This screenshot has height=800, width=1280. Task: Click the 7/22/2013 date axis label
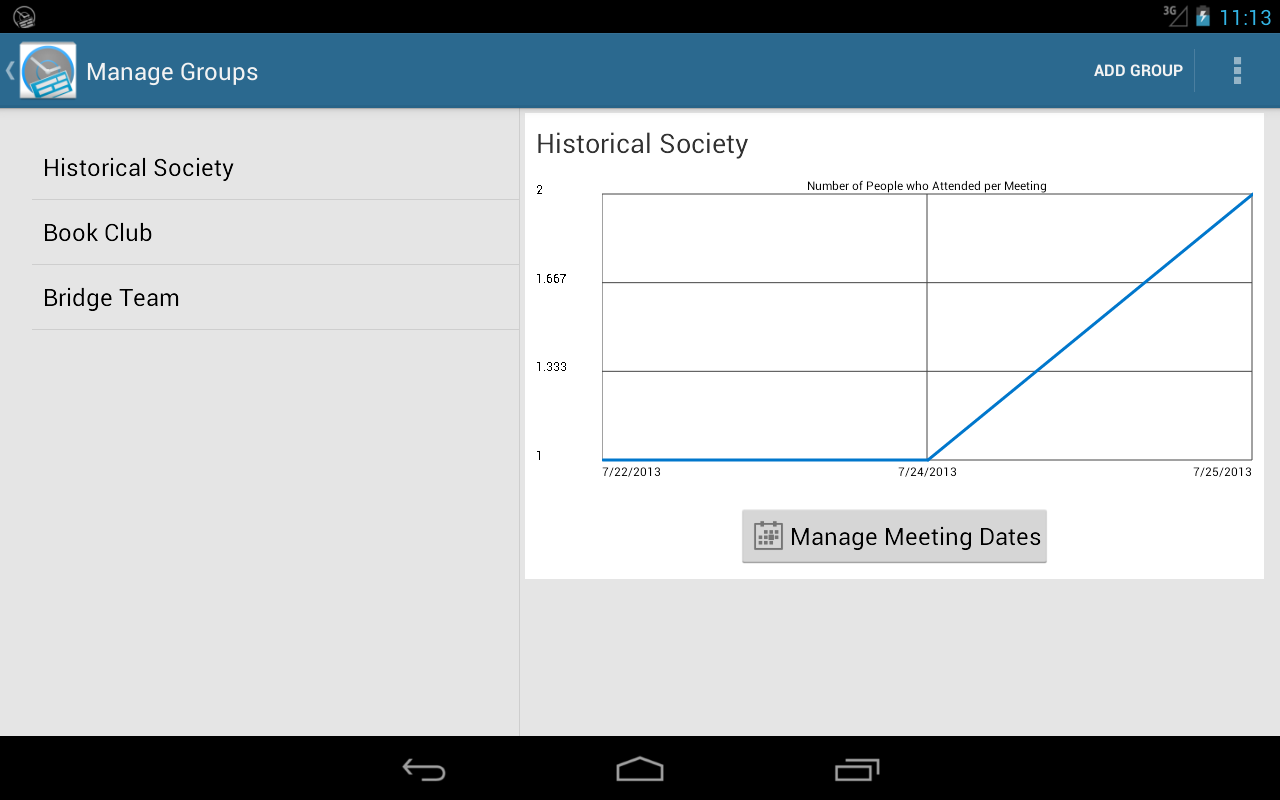[x=631, y=472]
